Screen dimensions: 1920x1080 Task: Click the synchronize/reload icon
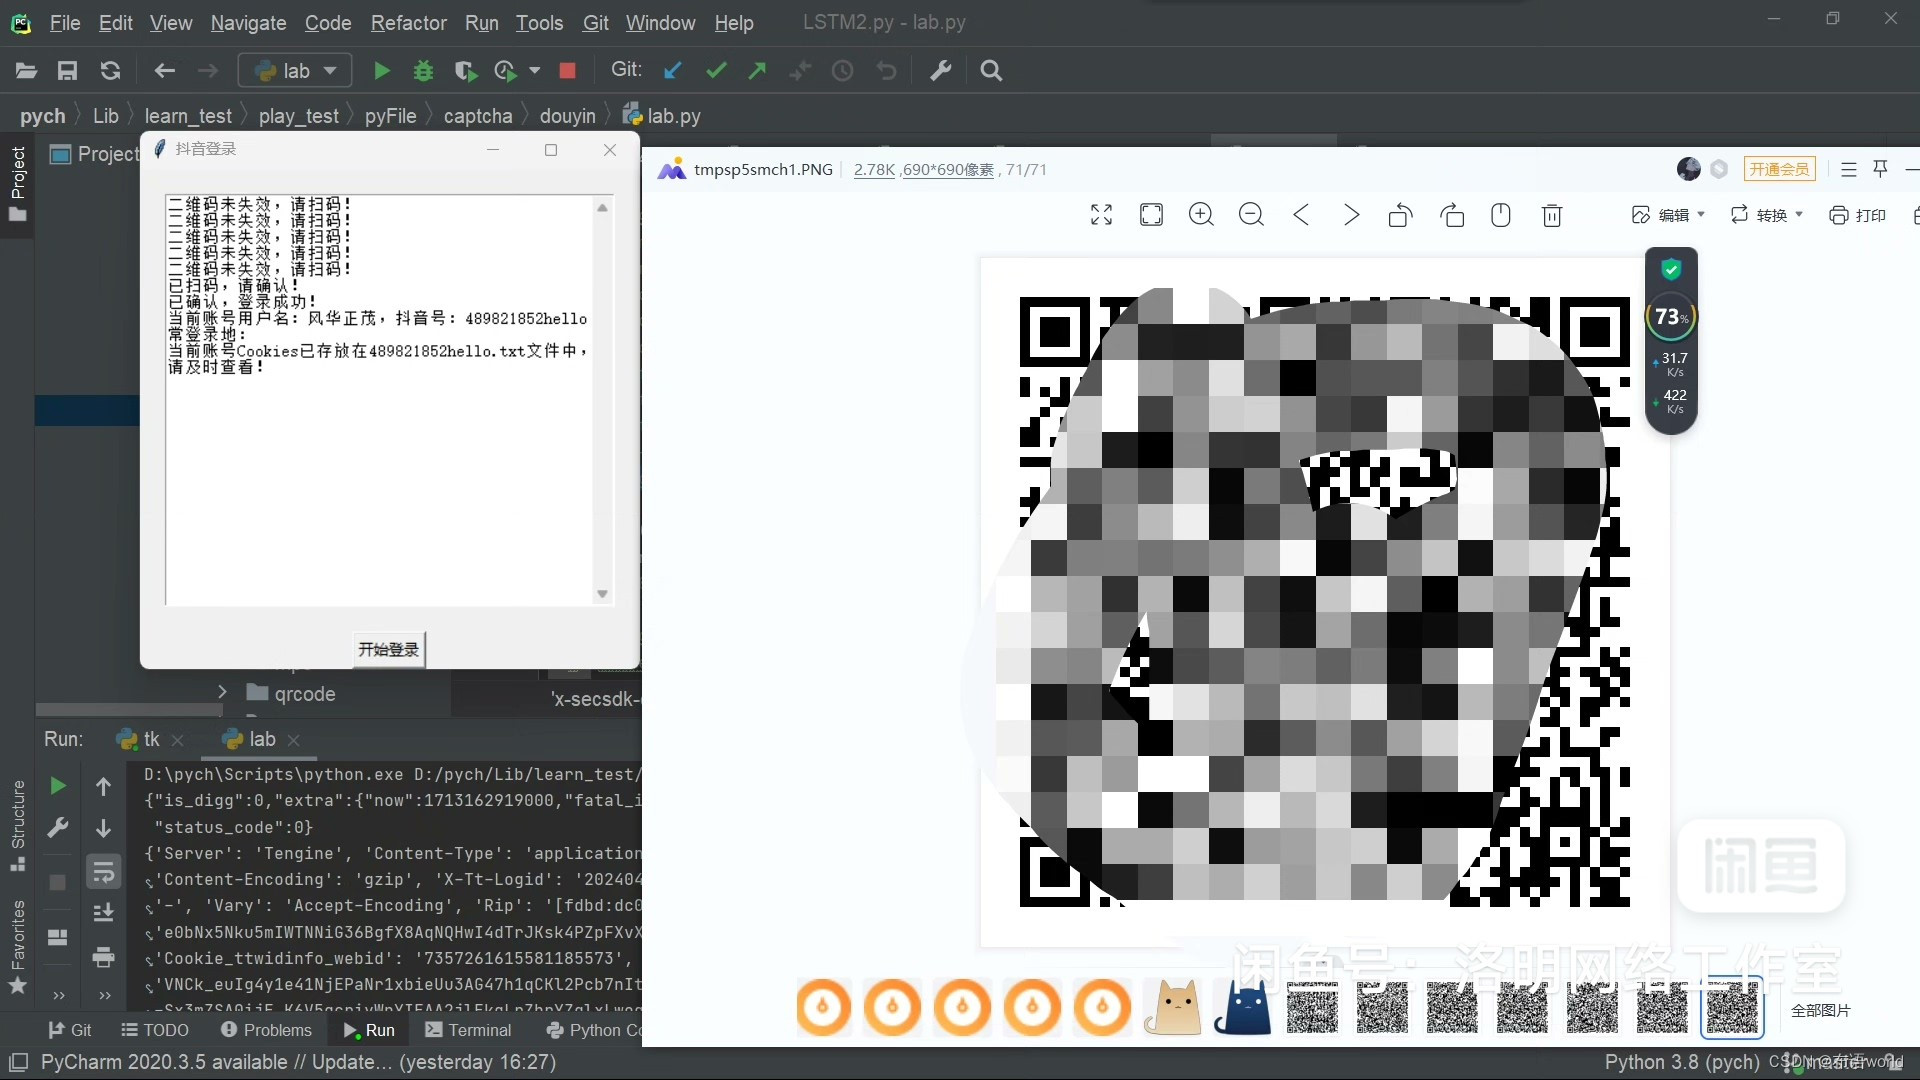(110, 71)
